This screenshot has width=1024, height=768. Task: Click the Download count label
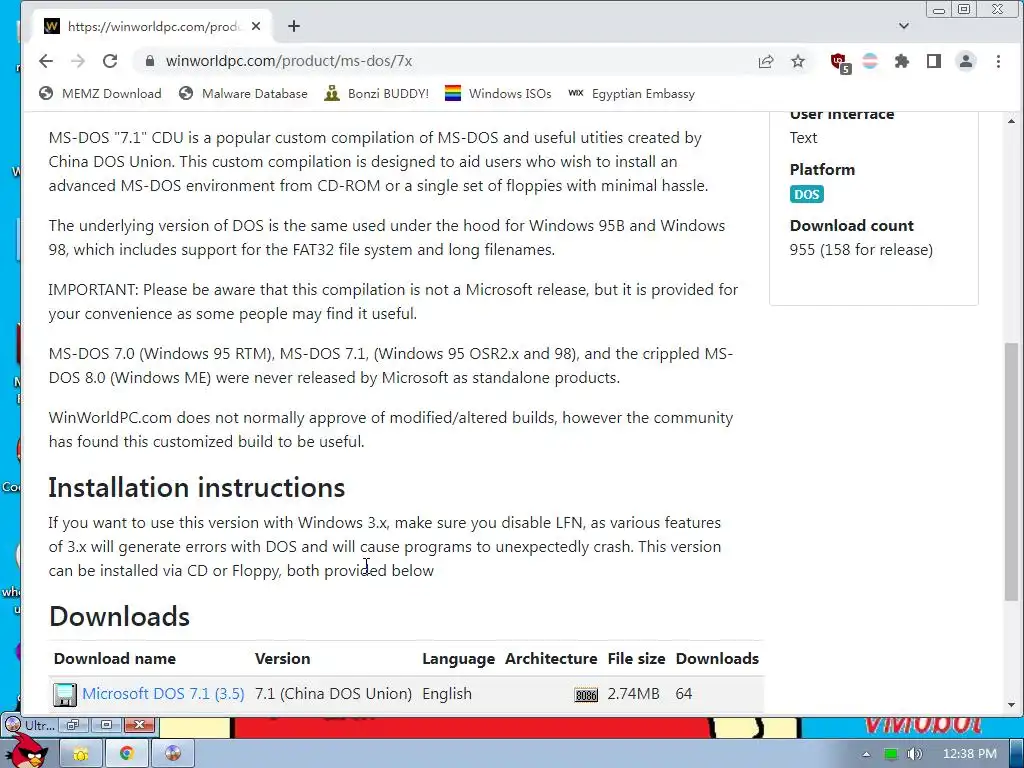(x=852, y=225)
